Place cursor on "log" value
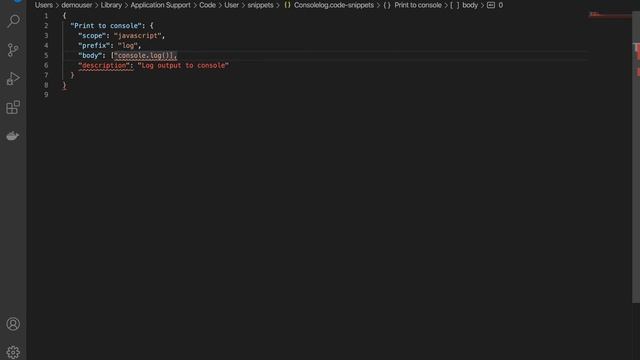 [x=128, y=46]
